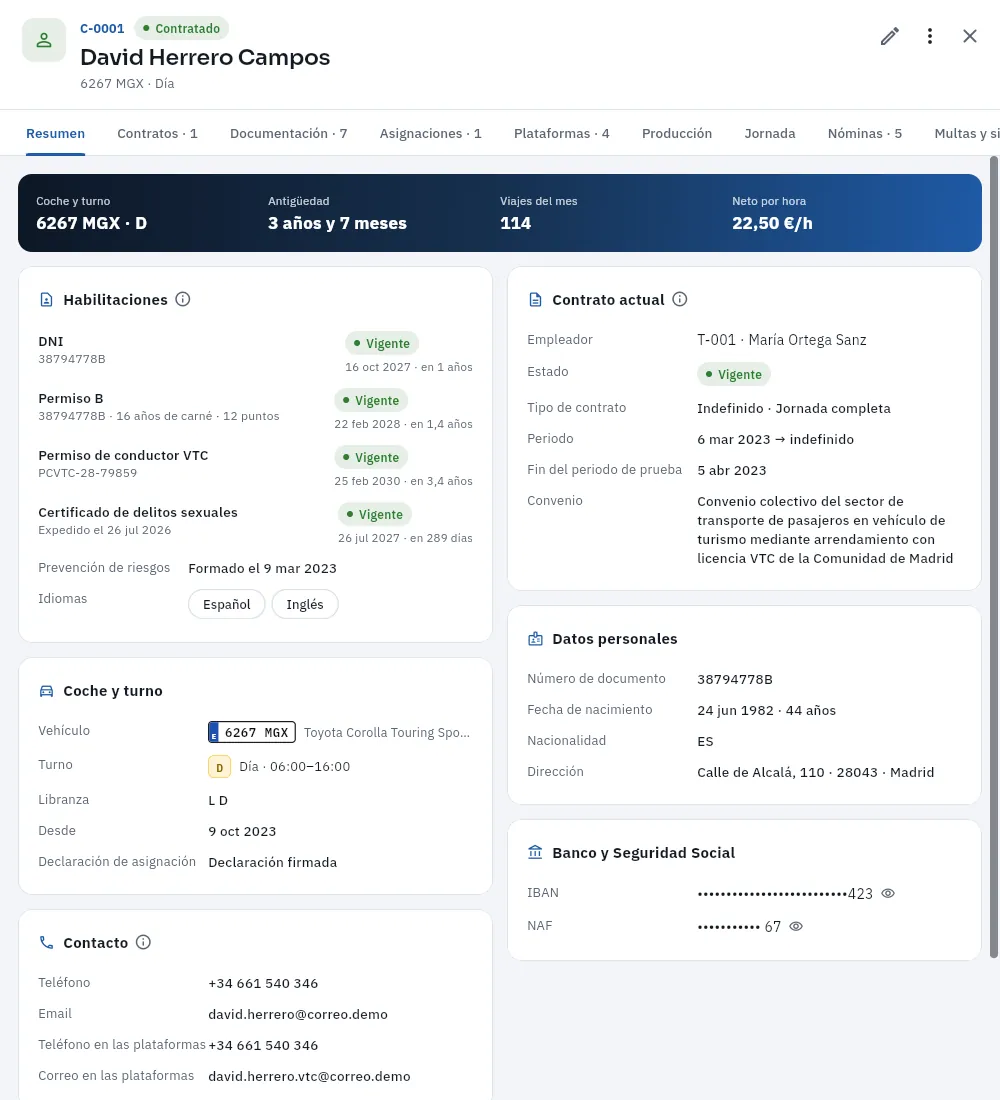Click the Contacto info icon
This screenshot has height=1100, width=1000.
[x=143, y=942]
